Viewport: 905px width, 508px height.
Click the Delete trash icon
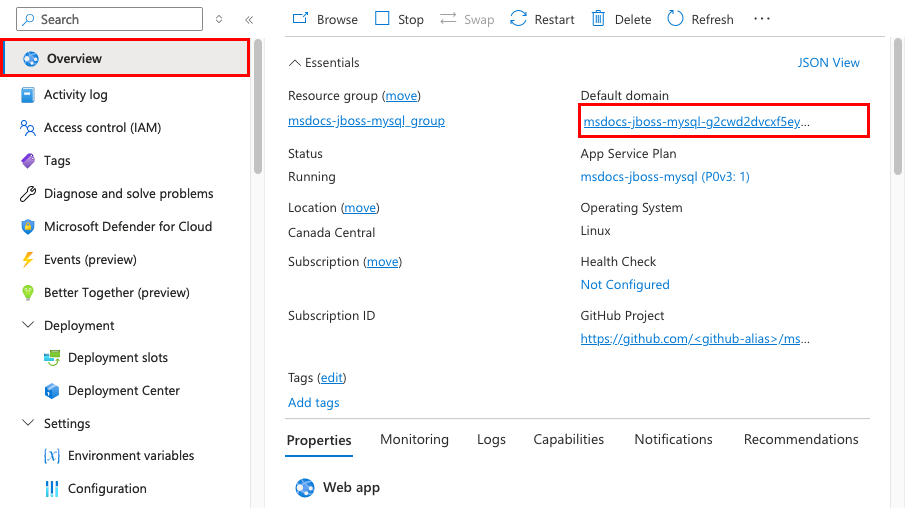598,19
